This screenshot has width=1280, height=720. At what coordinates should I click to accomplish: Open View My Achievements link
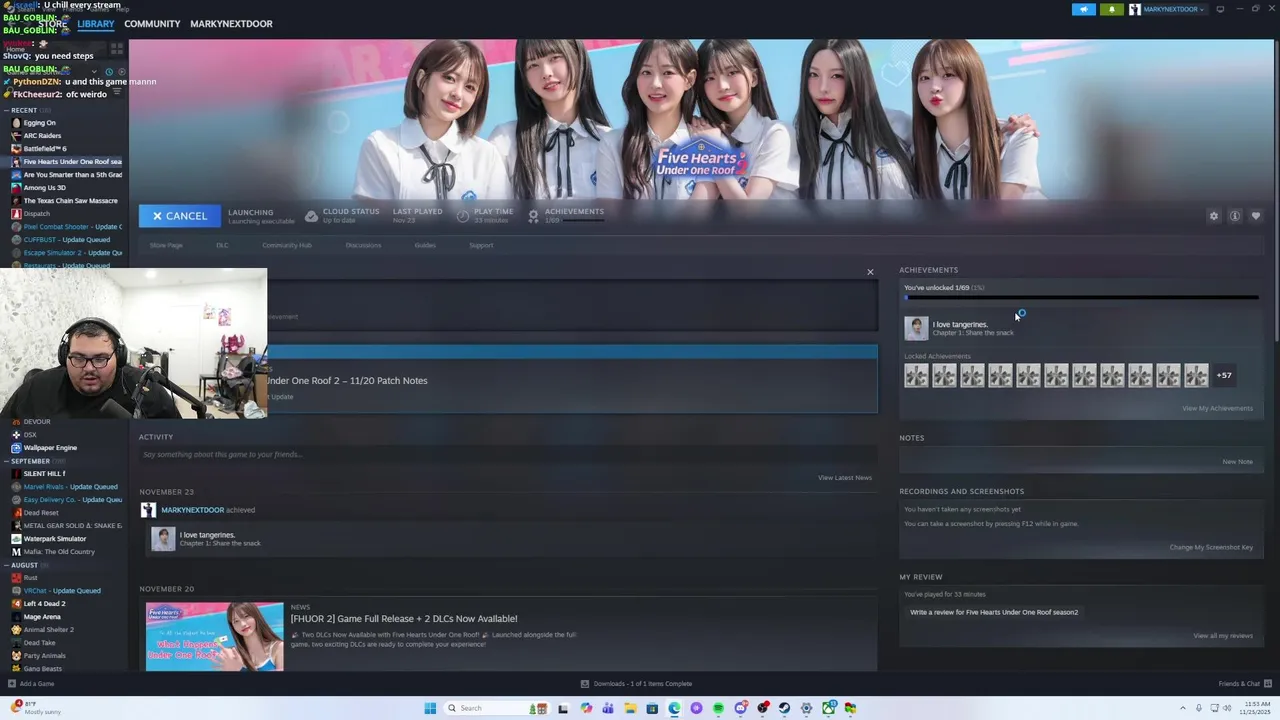click(x=1217, y=408)
